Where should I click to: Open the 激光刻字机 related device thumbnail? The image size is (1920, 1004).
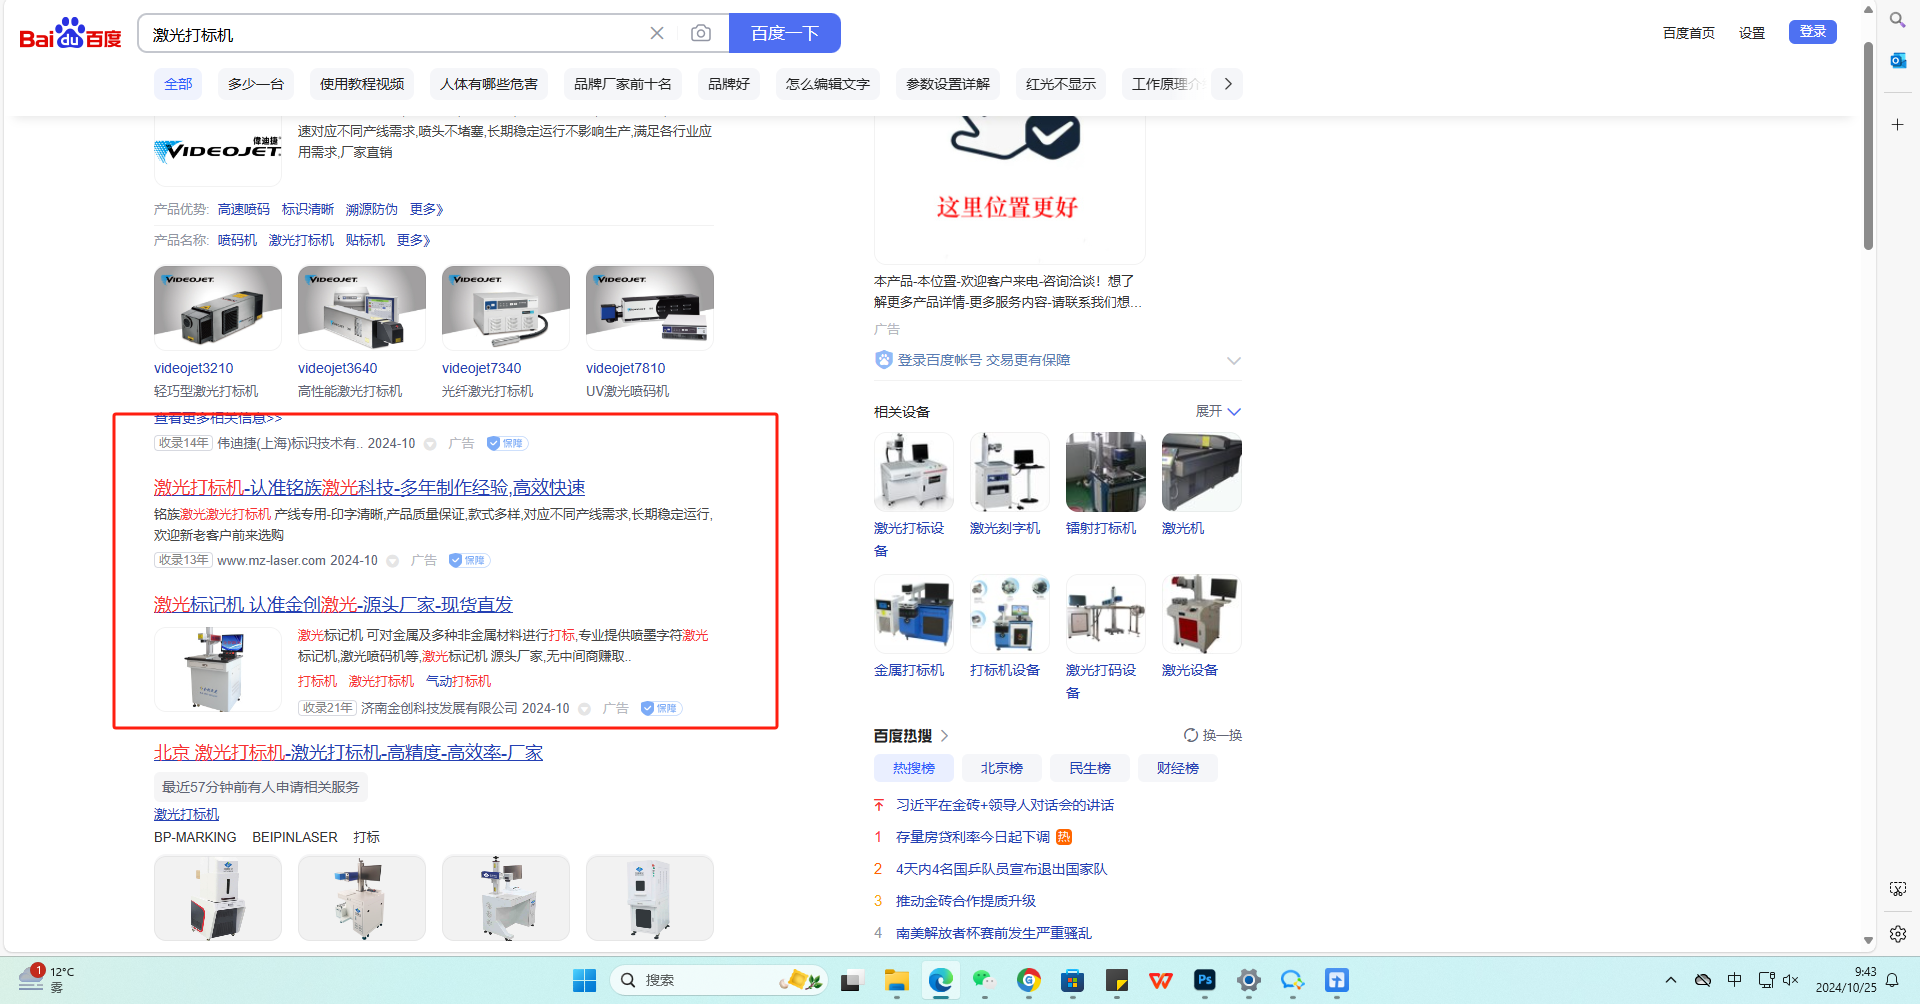click(1010, 472)
